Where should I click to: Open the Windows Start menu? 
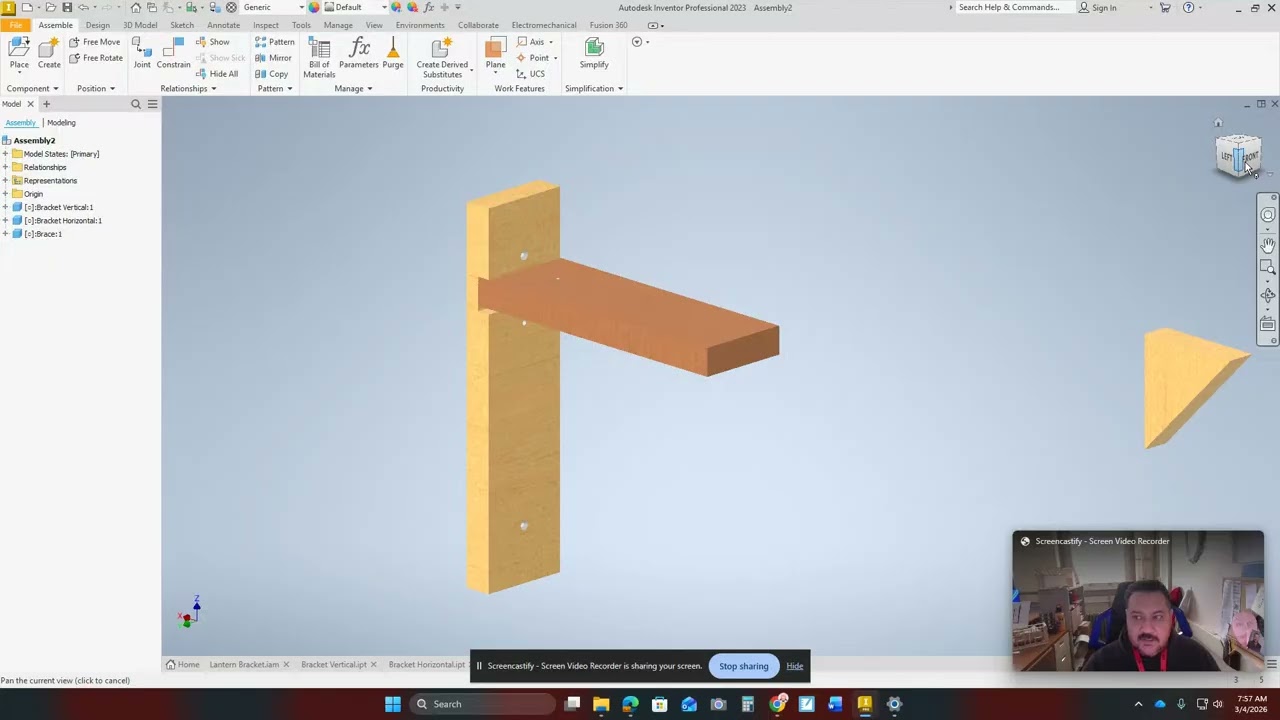(393, 704)
